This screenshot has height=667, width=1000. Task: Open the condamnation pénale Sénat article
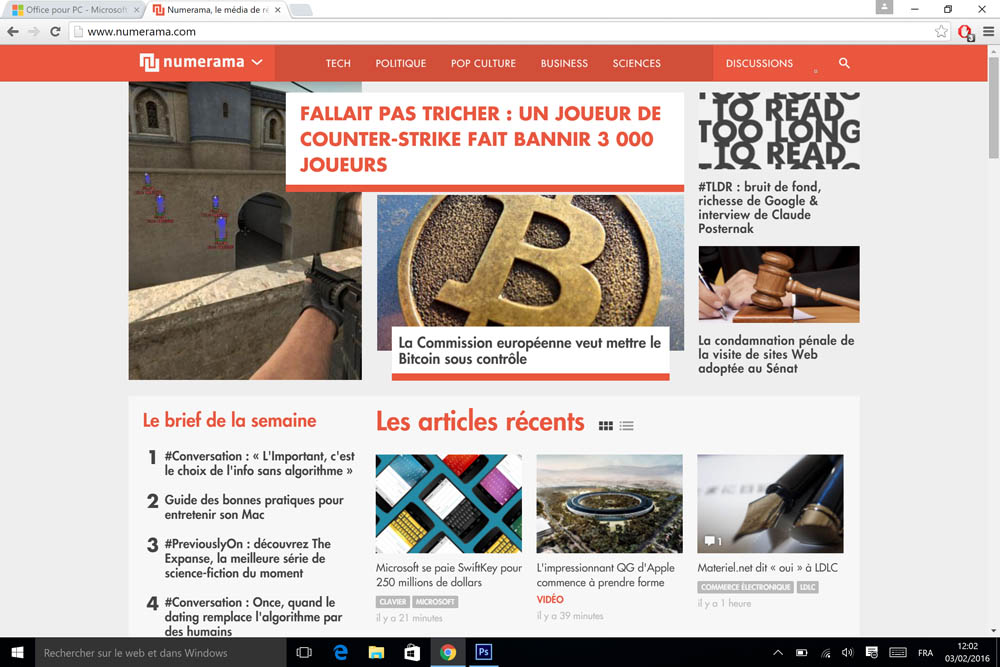click(776, 354)
